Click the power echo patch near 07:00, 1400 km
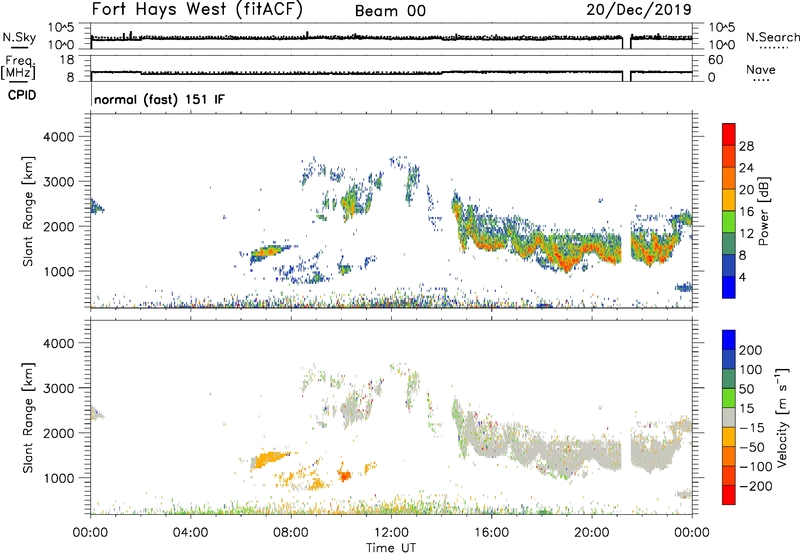 (268, 251)
